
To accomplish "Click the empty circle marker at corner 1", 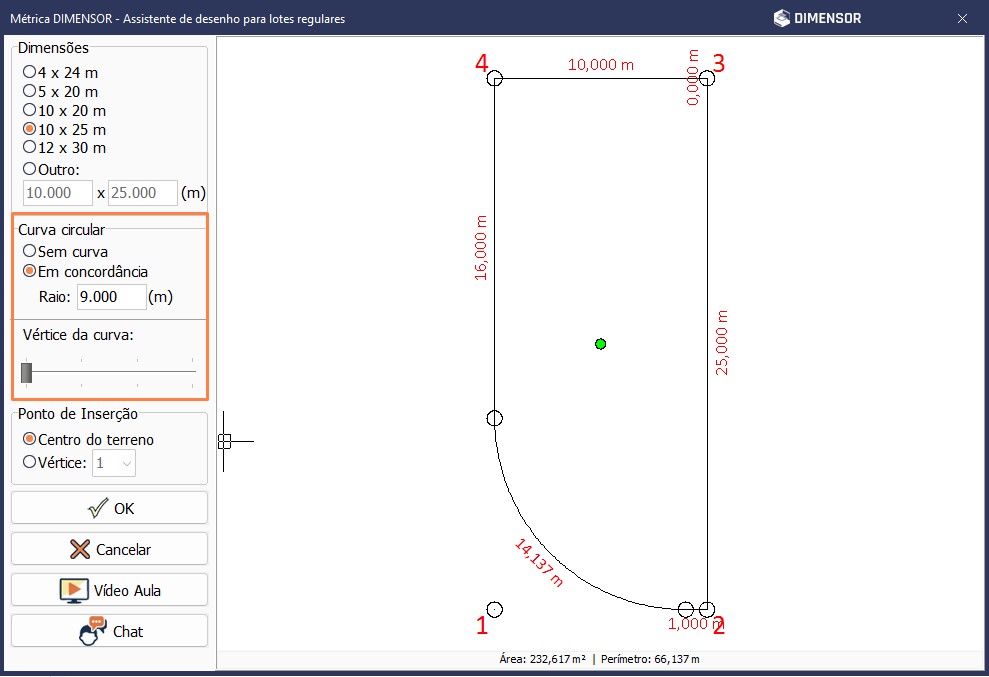I will click(494, 610).
